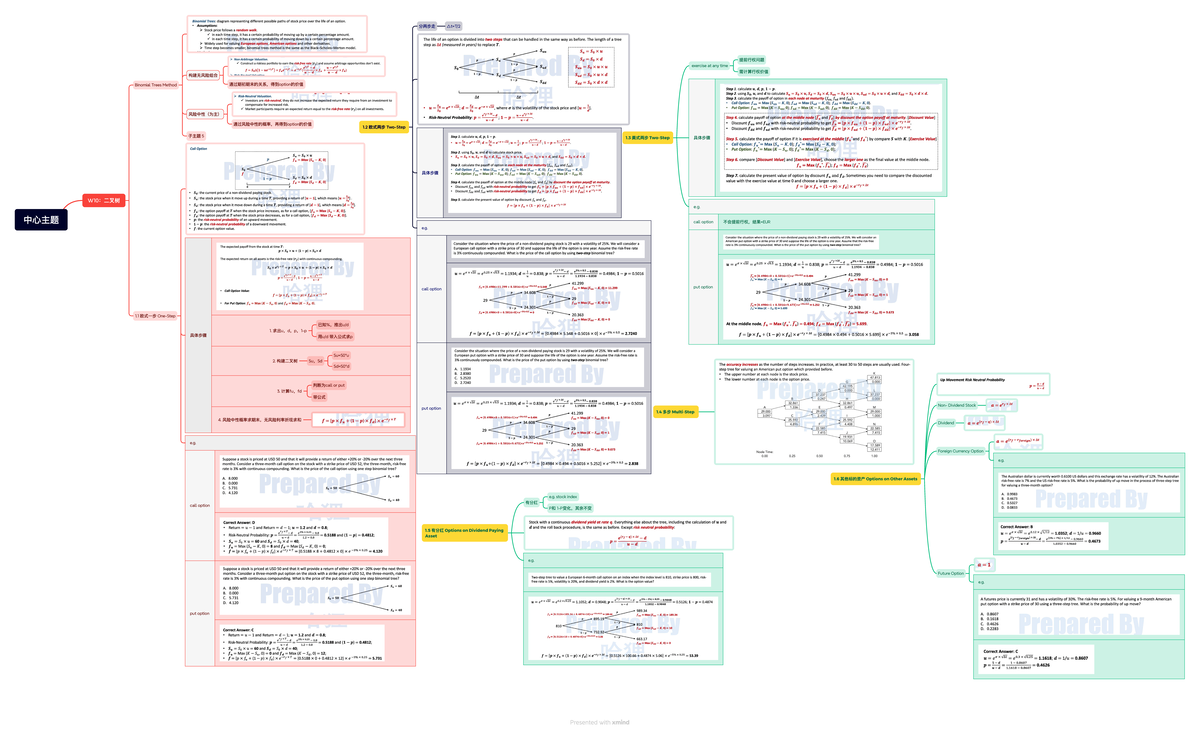Select the exercise at any time node
The width and height of the screenshot is (1200, 731).
pos(709,66)
